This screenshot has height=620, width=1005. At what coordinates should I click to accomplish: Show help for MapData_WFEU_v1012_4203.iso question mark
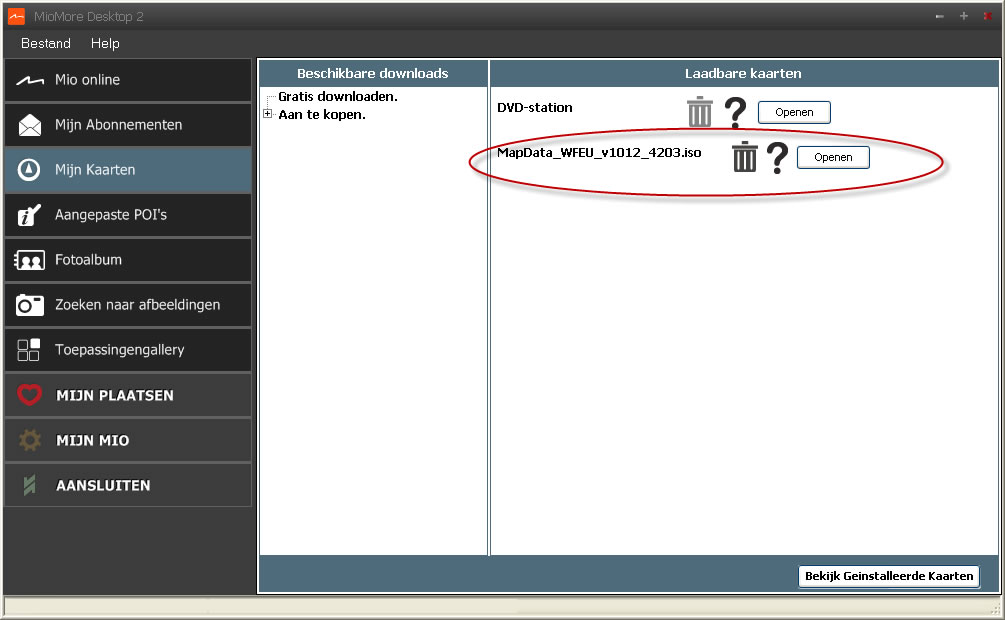pyautogui.click(x=777, y=158)
